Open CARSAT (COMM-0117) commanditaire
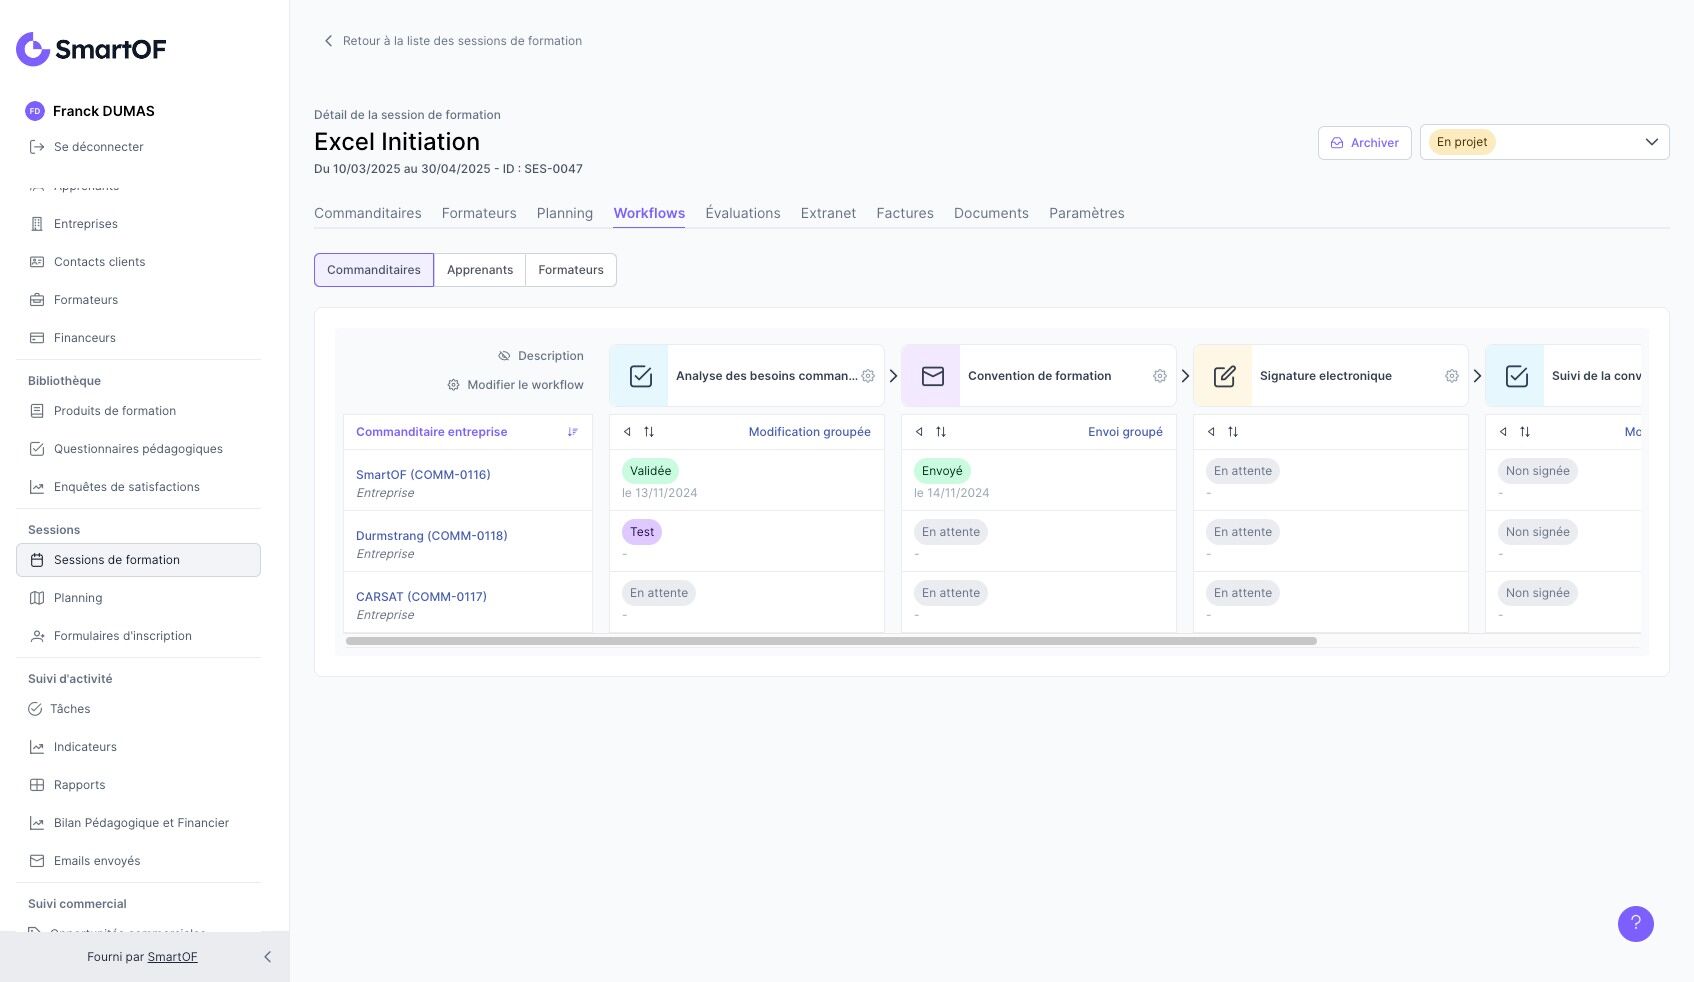This screenshot has width=1694, height=982. 421,597
